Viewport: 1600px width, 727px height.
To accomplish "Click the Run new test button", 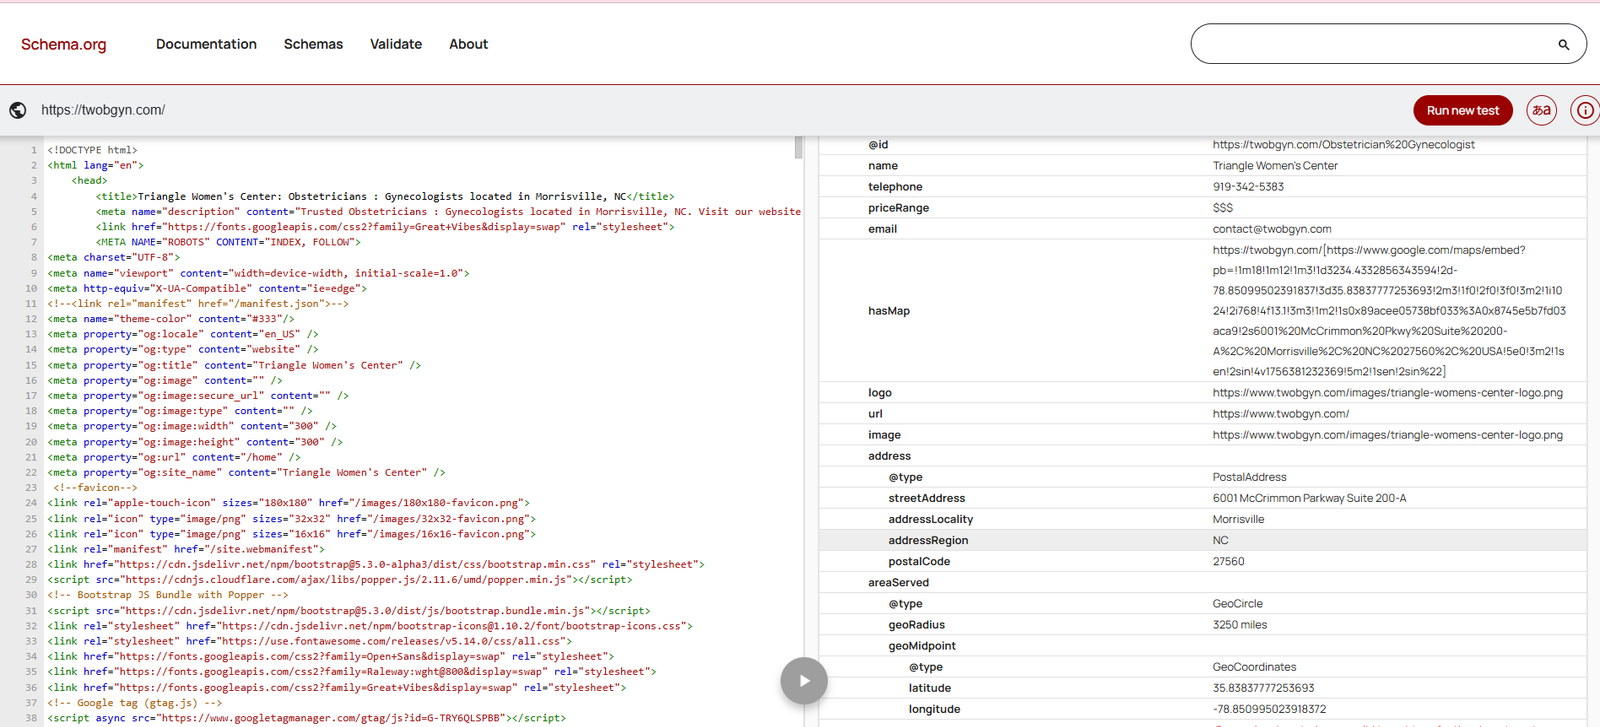I will tap(1462, 110).
